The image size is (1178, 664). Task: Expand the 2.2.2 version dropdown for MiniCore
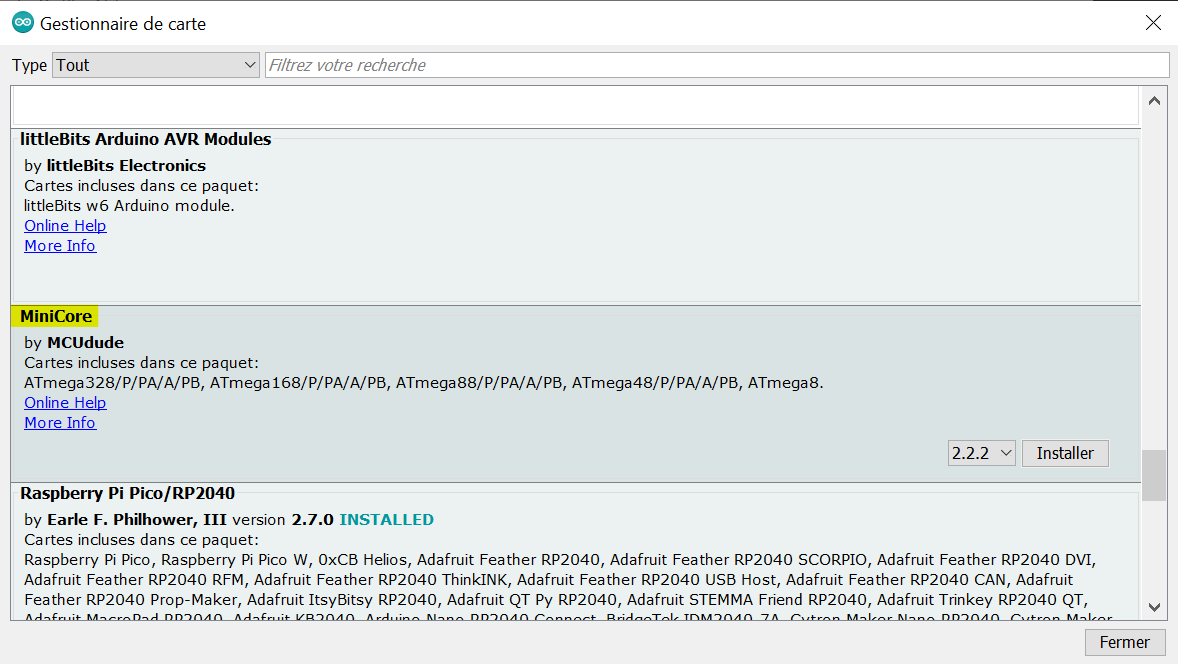982,453
